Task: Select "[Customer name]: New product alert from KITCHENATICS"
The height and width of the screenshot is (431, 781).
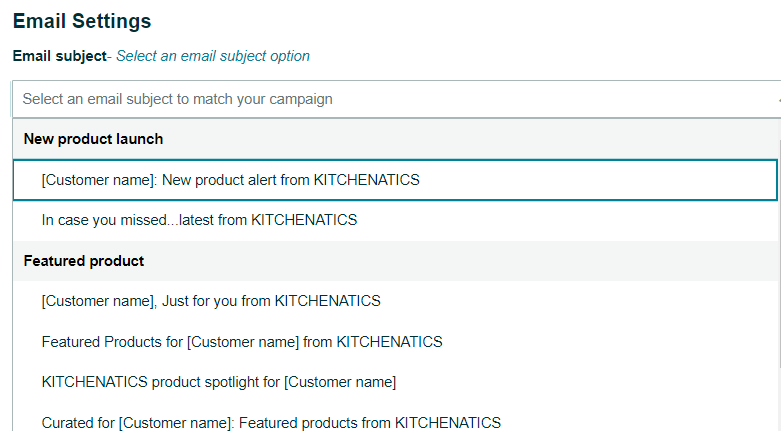Action: click(230, 180)
